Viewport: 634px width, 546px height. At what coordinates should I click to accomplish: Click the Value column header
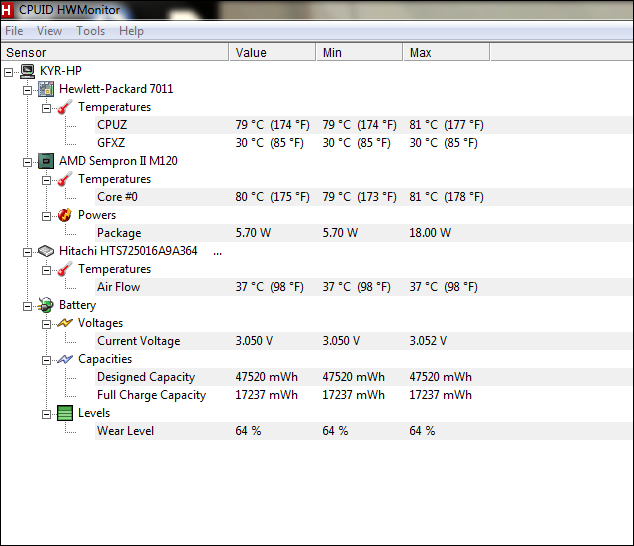273,53
